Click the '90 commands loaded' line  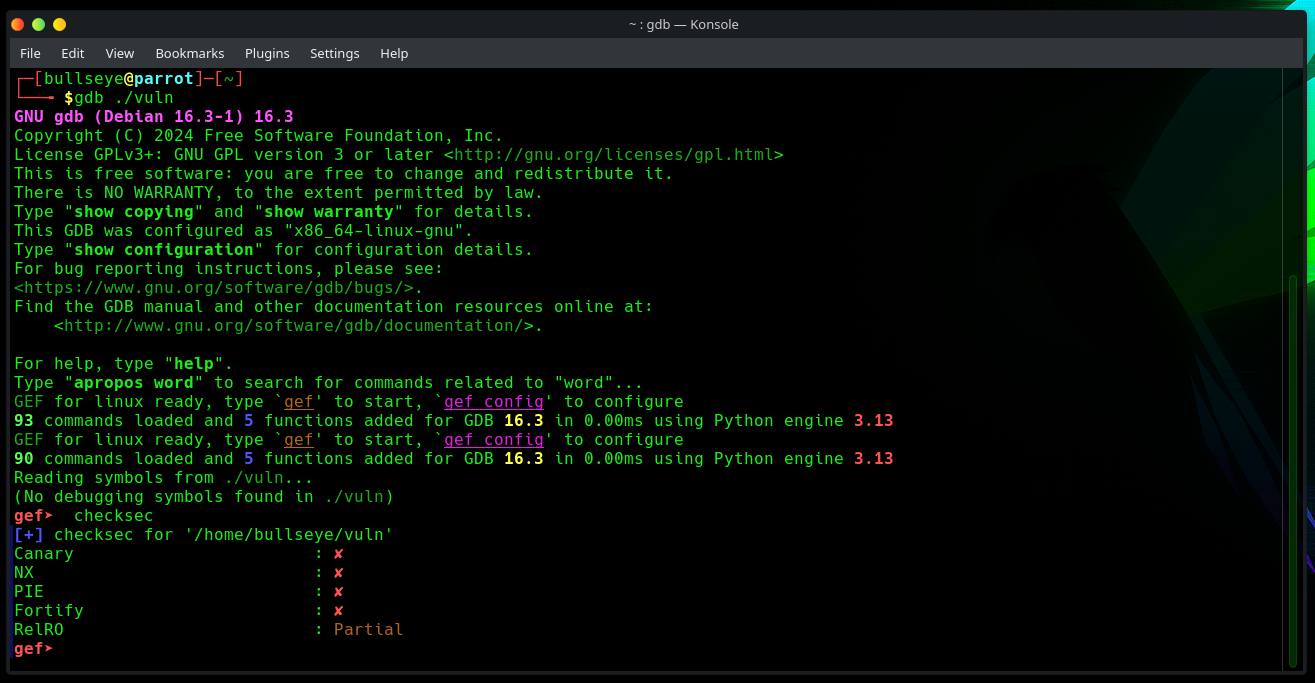454,459
